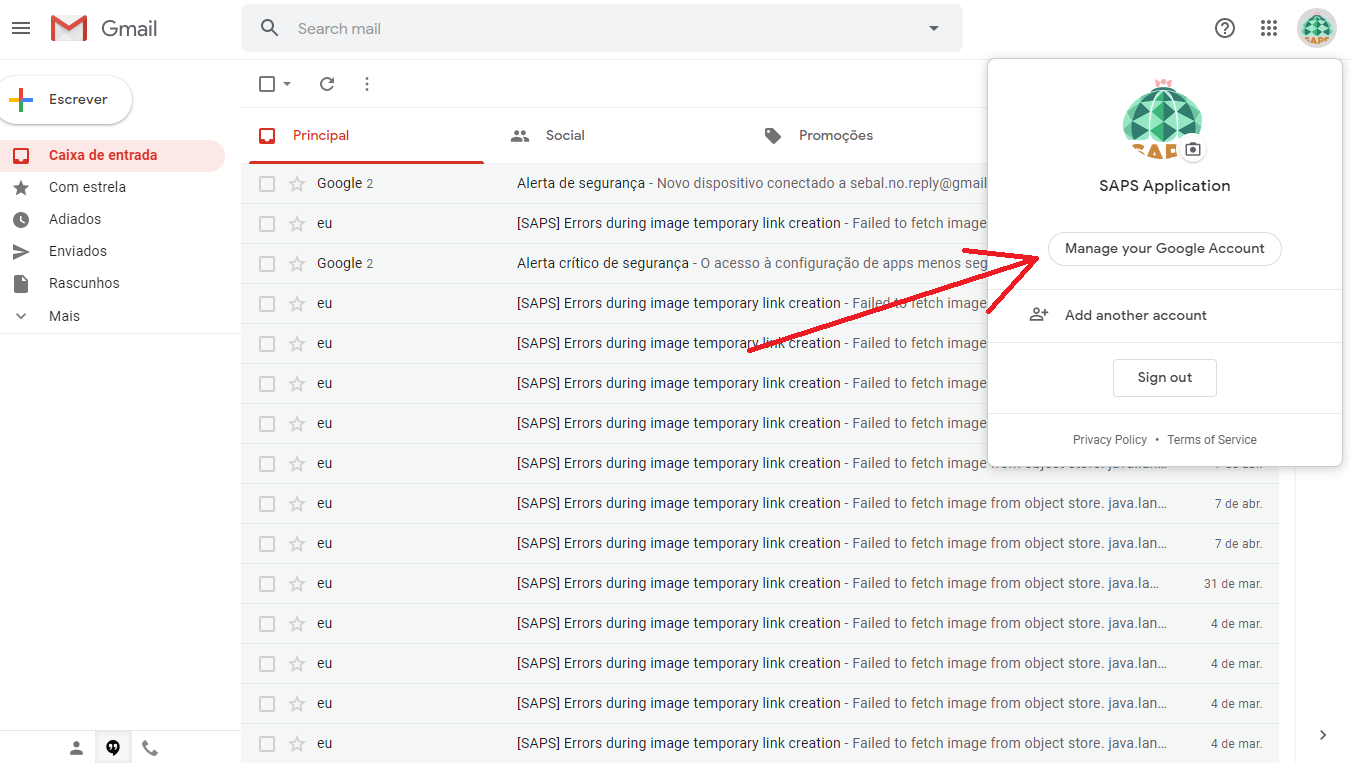Check the Alerta crítico de segurança email
The height and width of the screenshot is (764, 1351).
coord(267,263)
